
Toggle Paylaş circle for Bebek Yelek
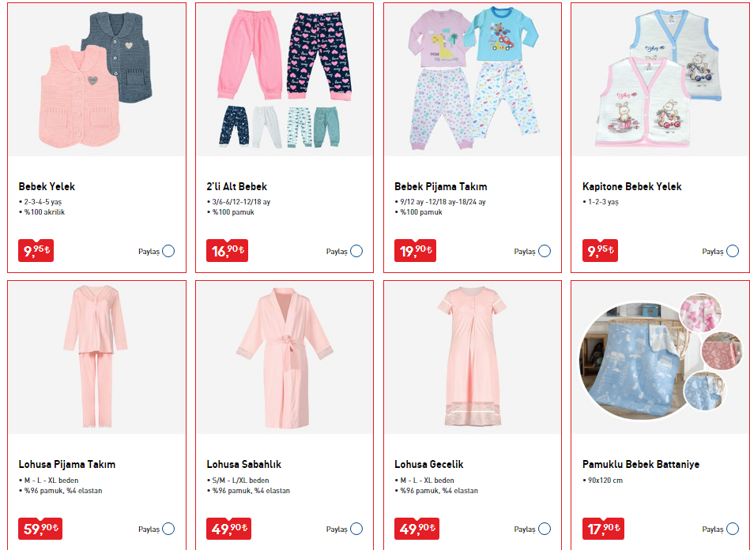tap(168, 251)
